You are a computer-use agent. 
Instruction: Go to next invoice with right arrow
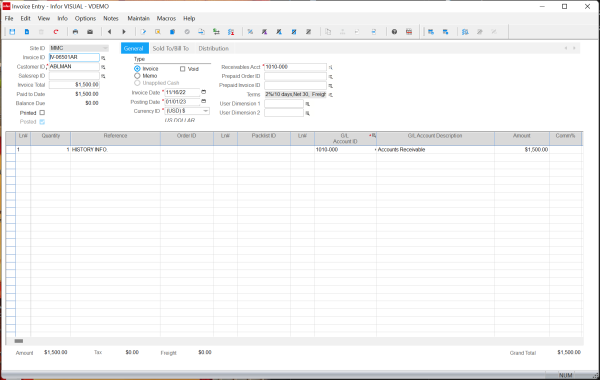(x=124, y=32)
